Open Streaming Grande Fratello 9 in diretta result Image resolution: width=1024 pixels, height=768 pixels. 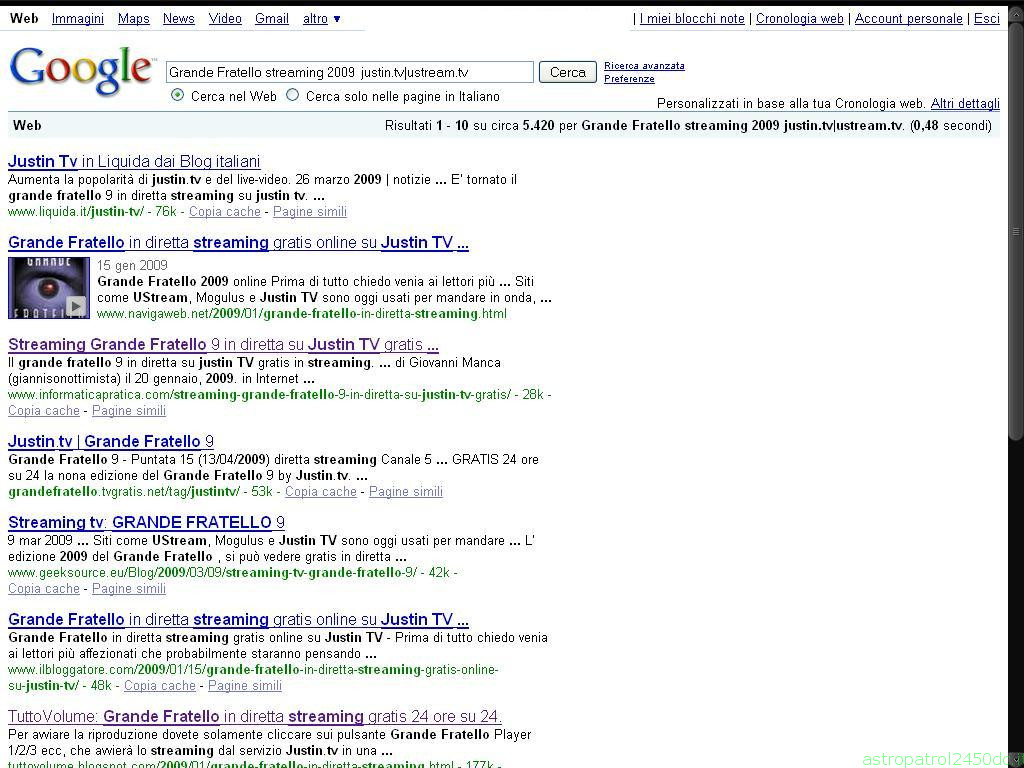pyautogui.click(x=223, y=344)
